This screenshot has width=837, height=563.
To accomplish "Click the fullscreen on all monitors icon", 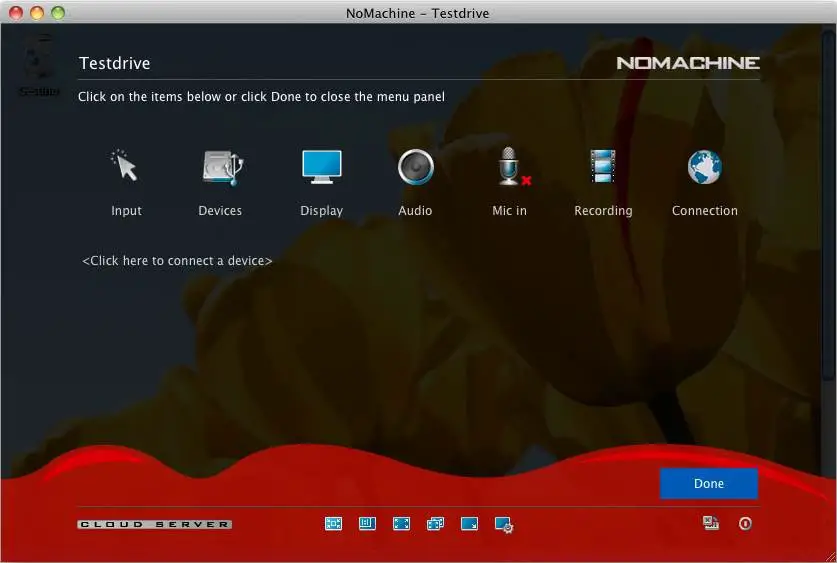I will [x=436, y=524].
